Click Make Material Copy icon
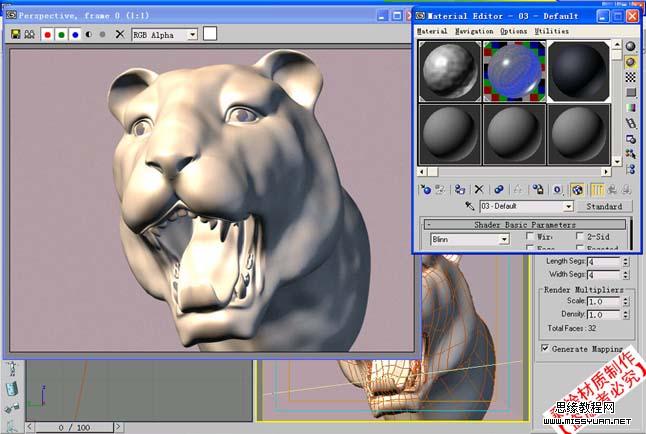The height and width of the screenshot is (434, 646). pos(499,190)
